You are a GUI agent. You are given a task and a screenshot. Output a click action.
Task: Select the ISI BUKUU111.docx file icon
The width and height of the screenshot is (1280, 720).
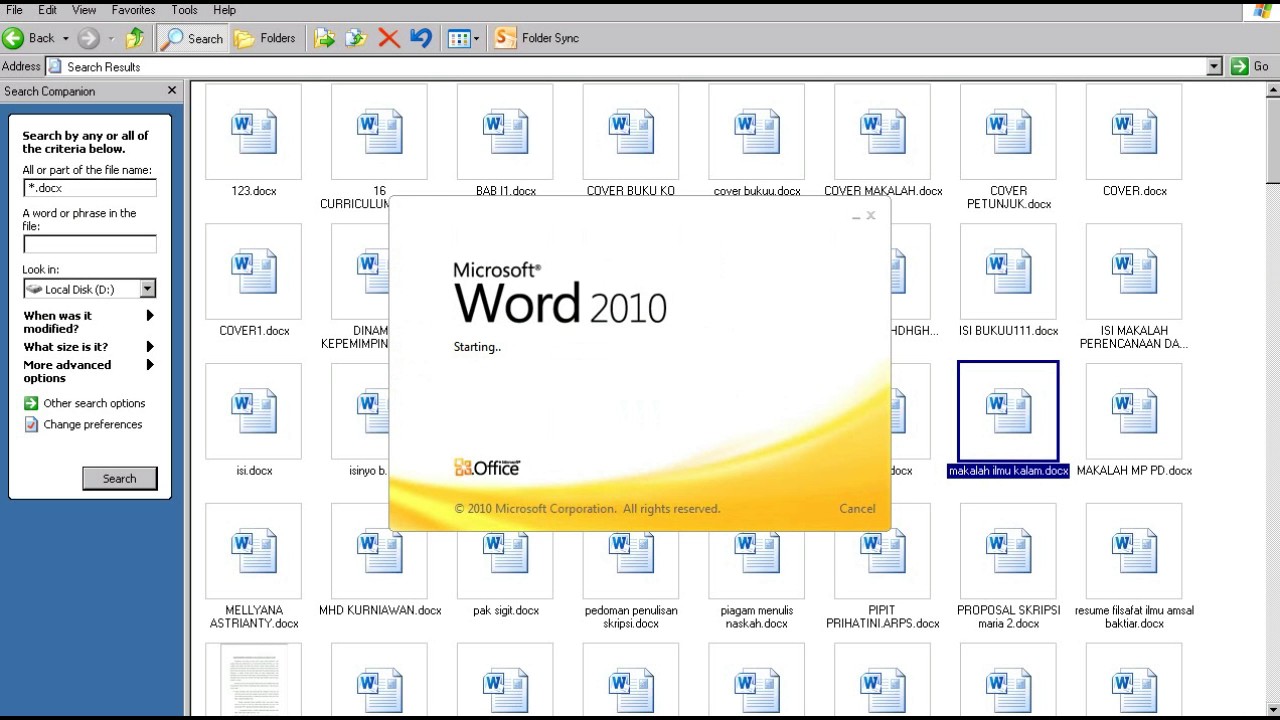pos(1008,272)
